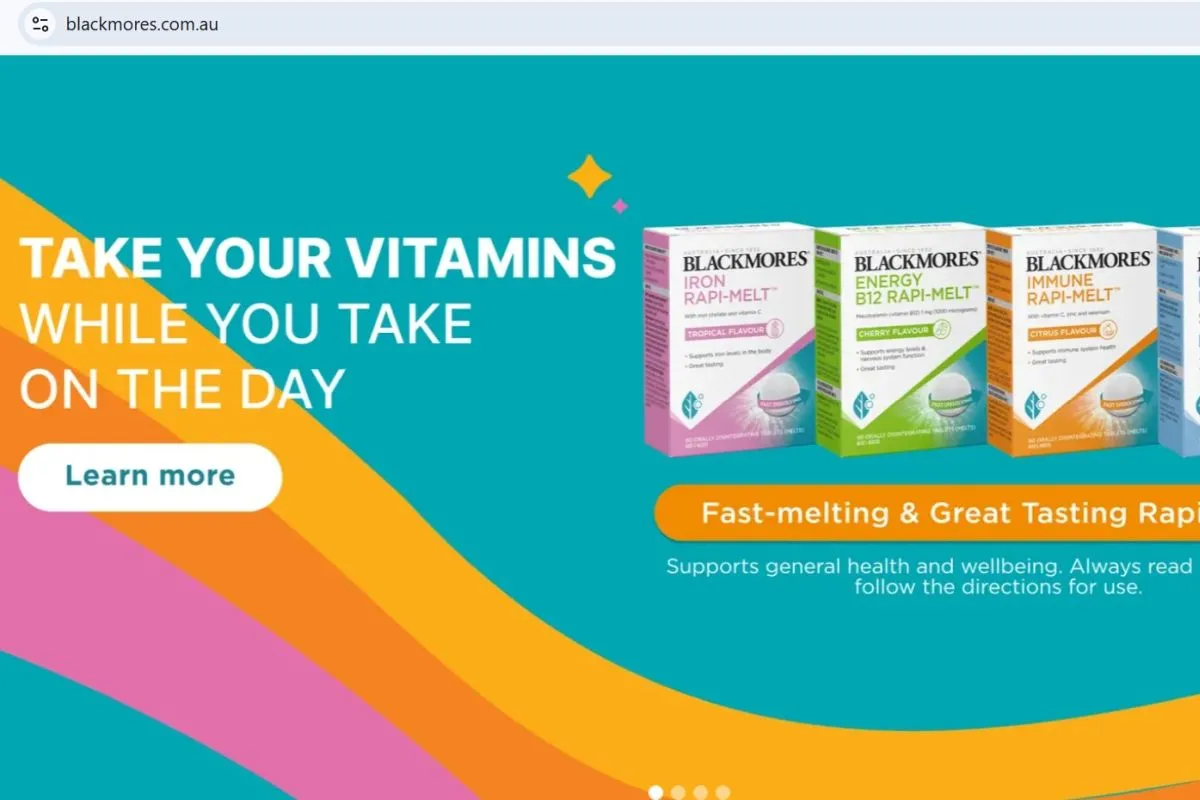Viewport: 1200px width, 800px height.
Task: Click the partially visible blue product box
Action: 1179,340
